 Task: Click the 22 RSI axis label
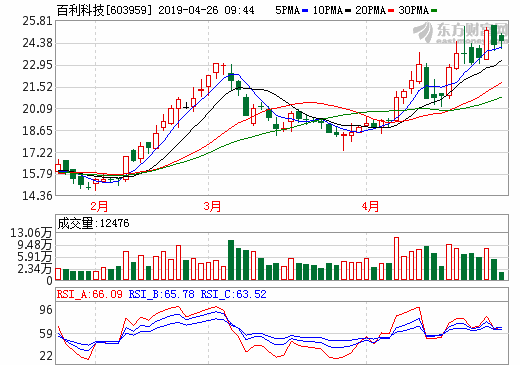click(x=46, y=356)
